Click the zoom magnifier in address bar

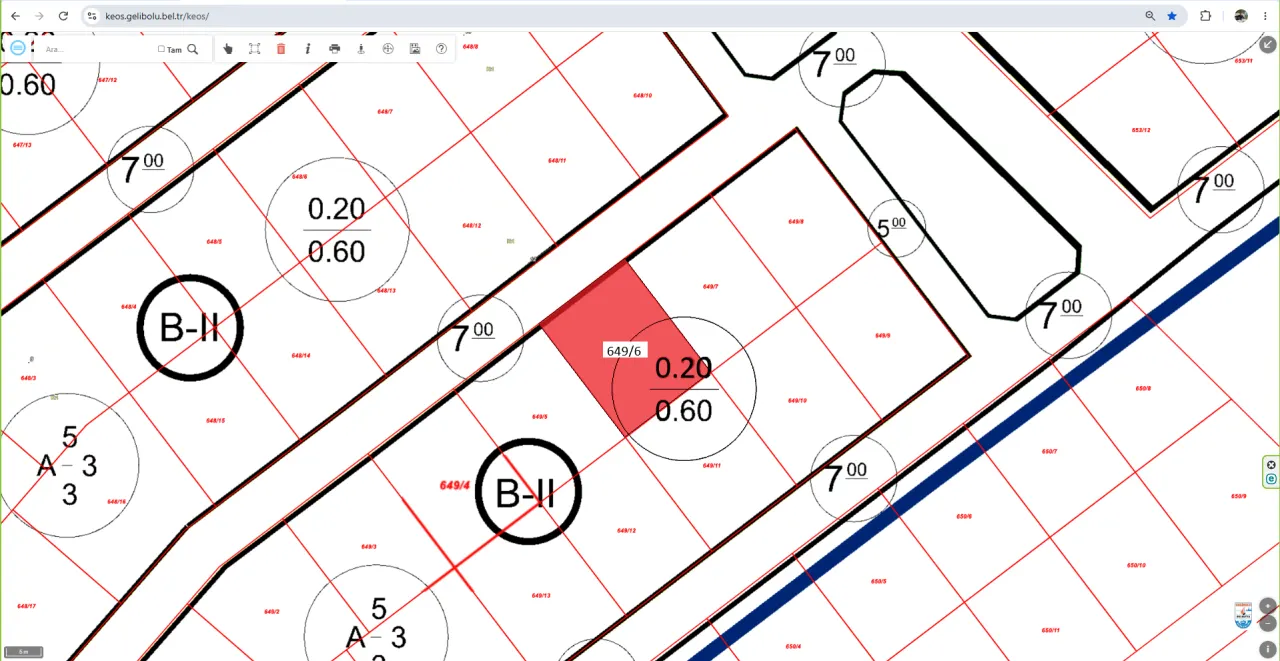click(x=1150, y=16)
